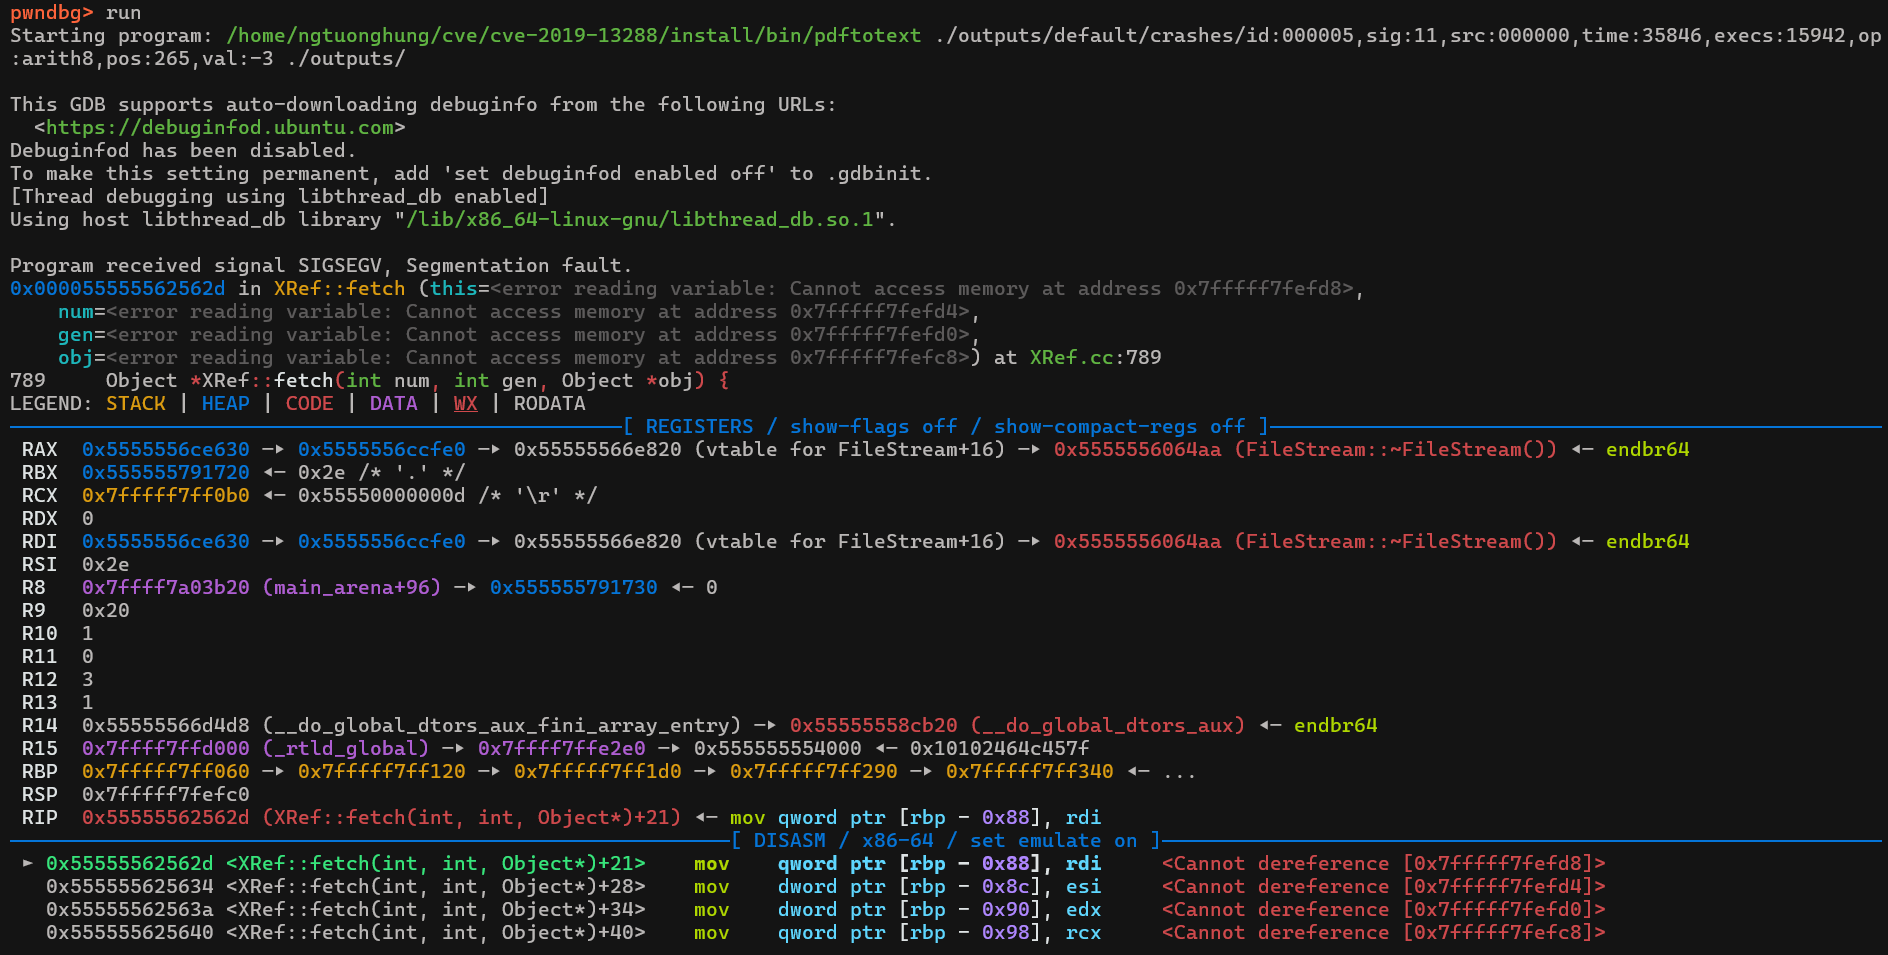Click the RAX register name
Viewport: 1888px width, 955px height.
click(x=40, y=449)
